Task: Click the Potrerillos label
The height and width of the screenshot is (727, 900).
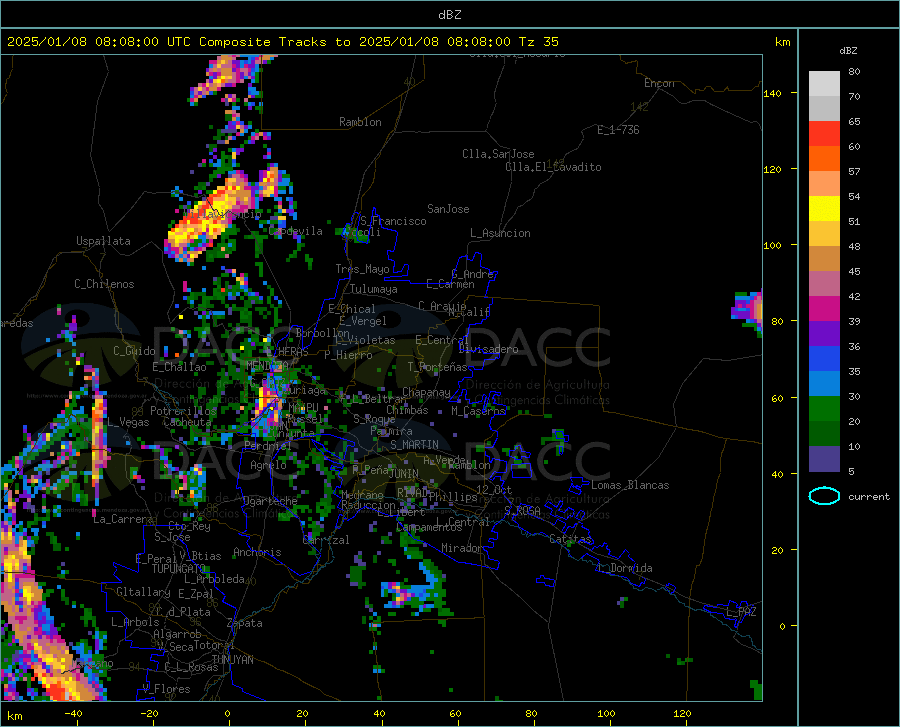Action: [183, 411]
